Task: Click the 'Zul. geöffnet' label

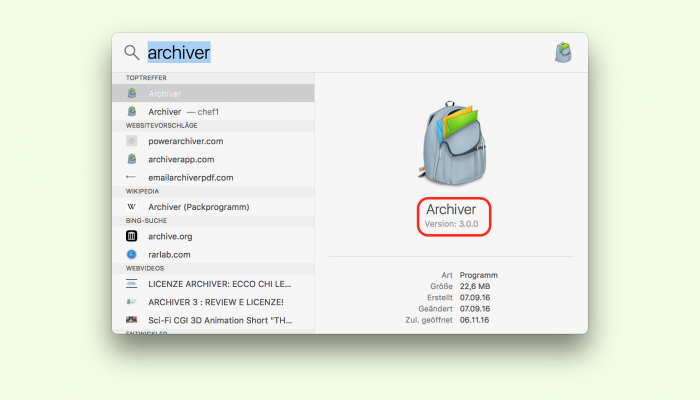Action: tap(429, 320)
